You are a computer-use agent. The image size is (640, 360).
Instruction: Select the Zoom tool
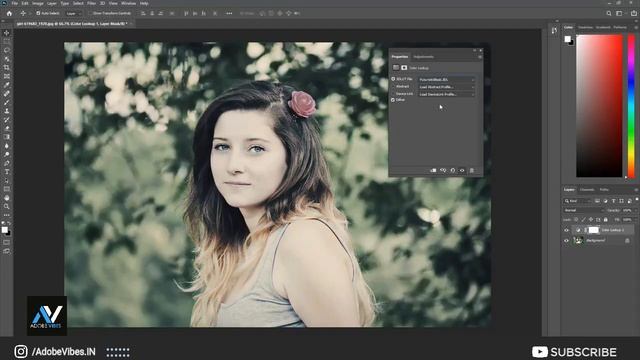point(7,207)
